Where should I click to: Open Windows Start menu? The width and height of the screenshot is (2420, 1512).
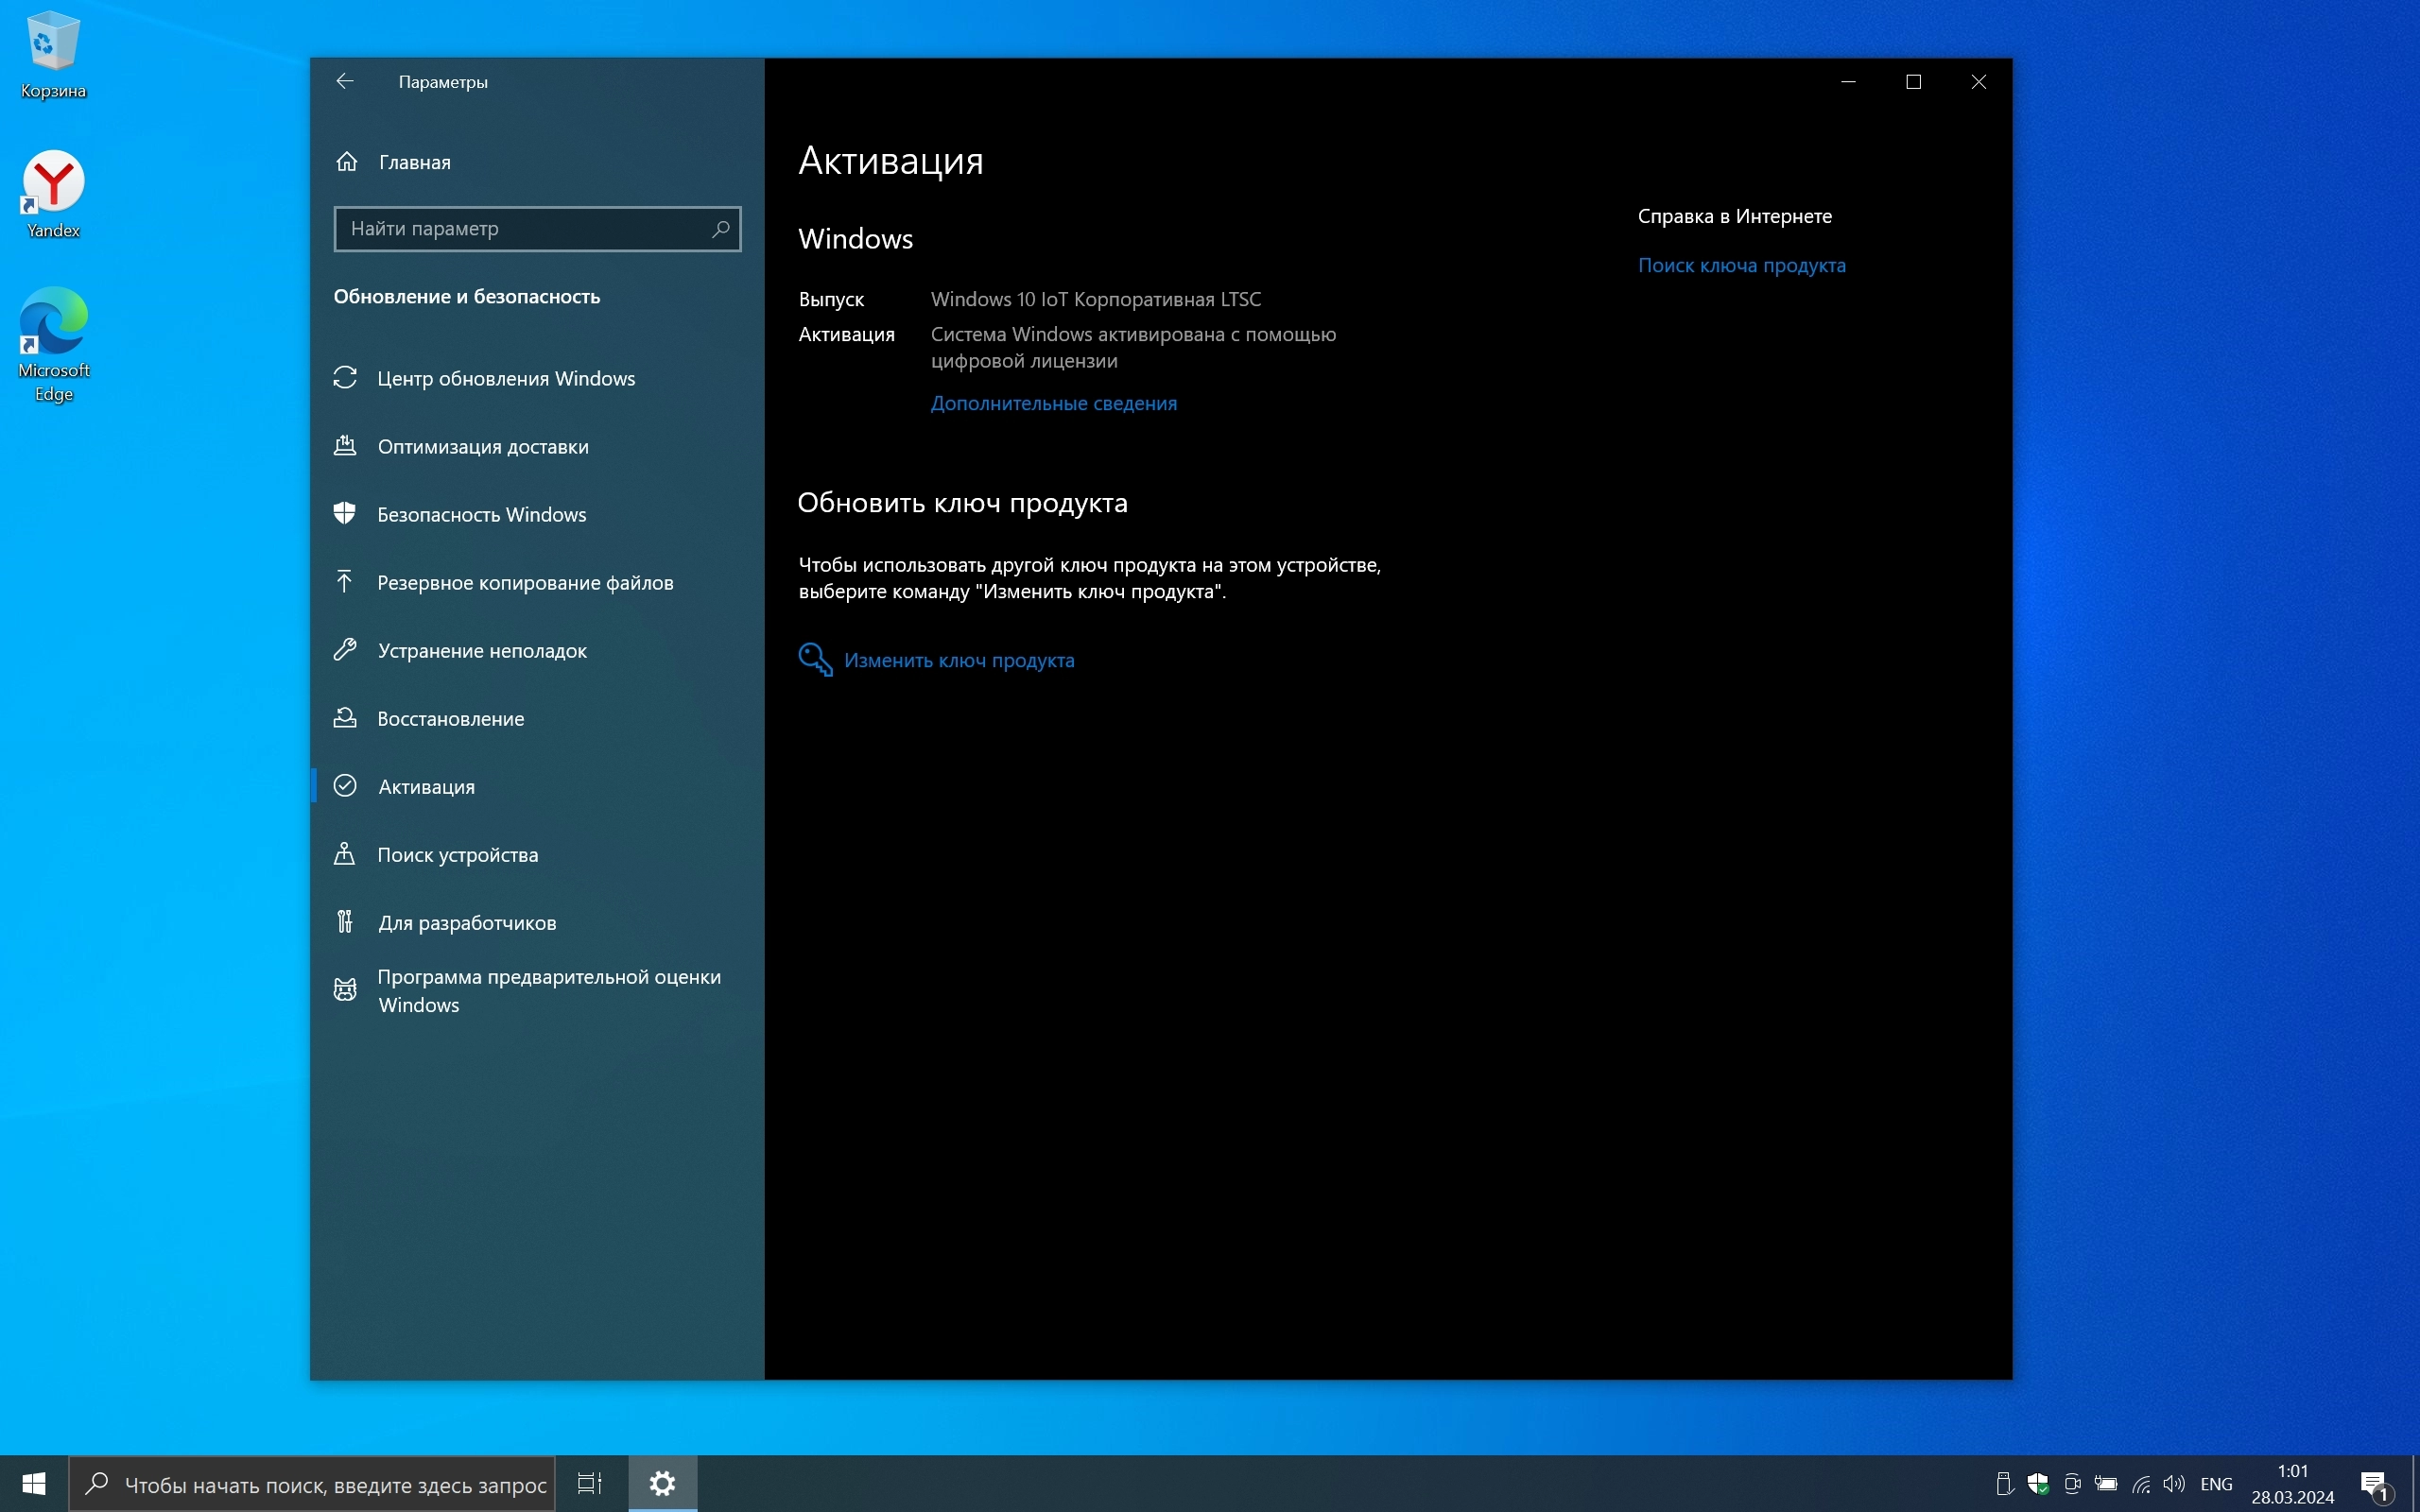[33, 1483]
